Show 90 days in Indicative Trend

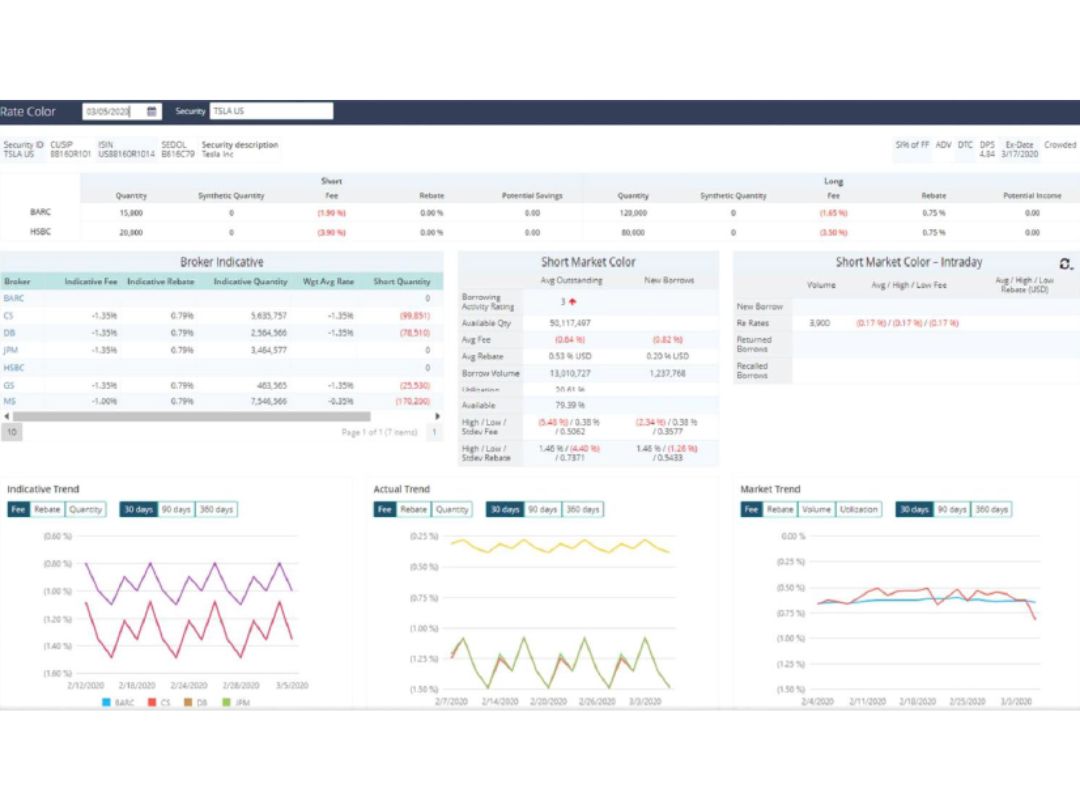(176, 510)
